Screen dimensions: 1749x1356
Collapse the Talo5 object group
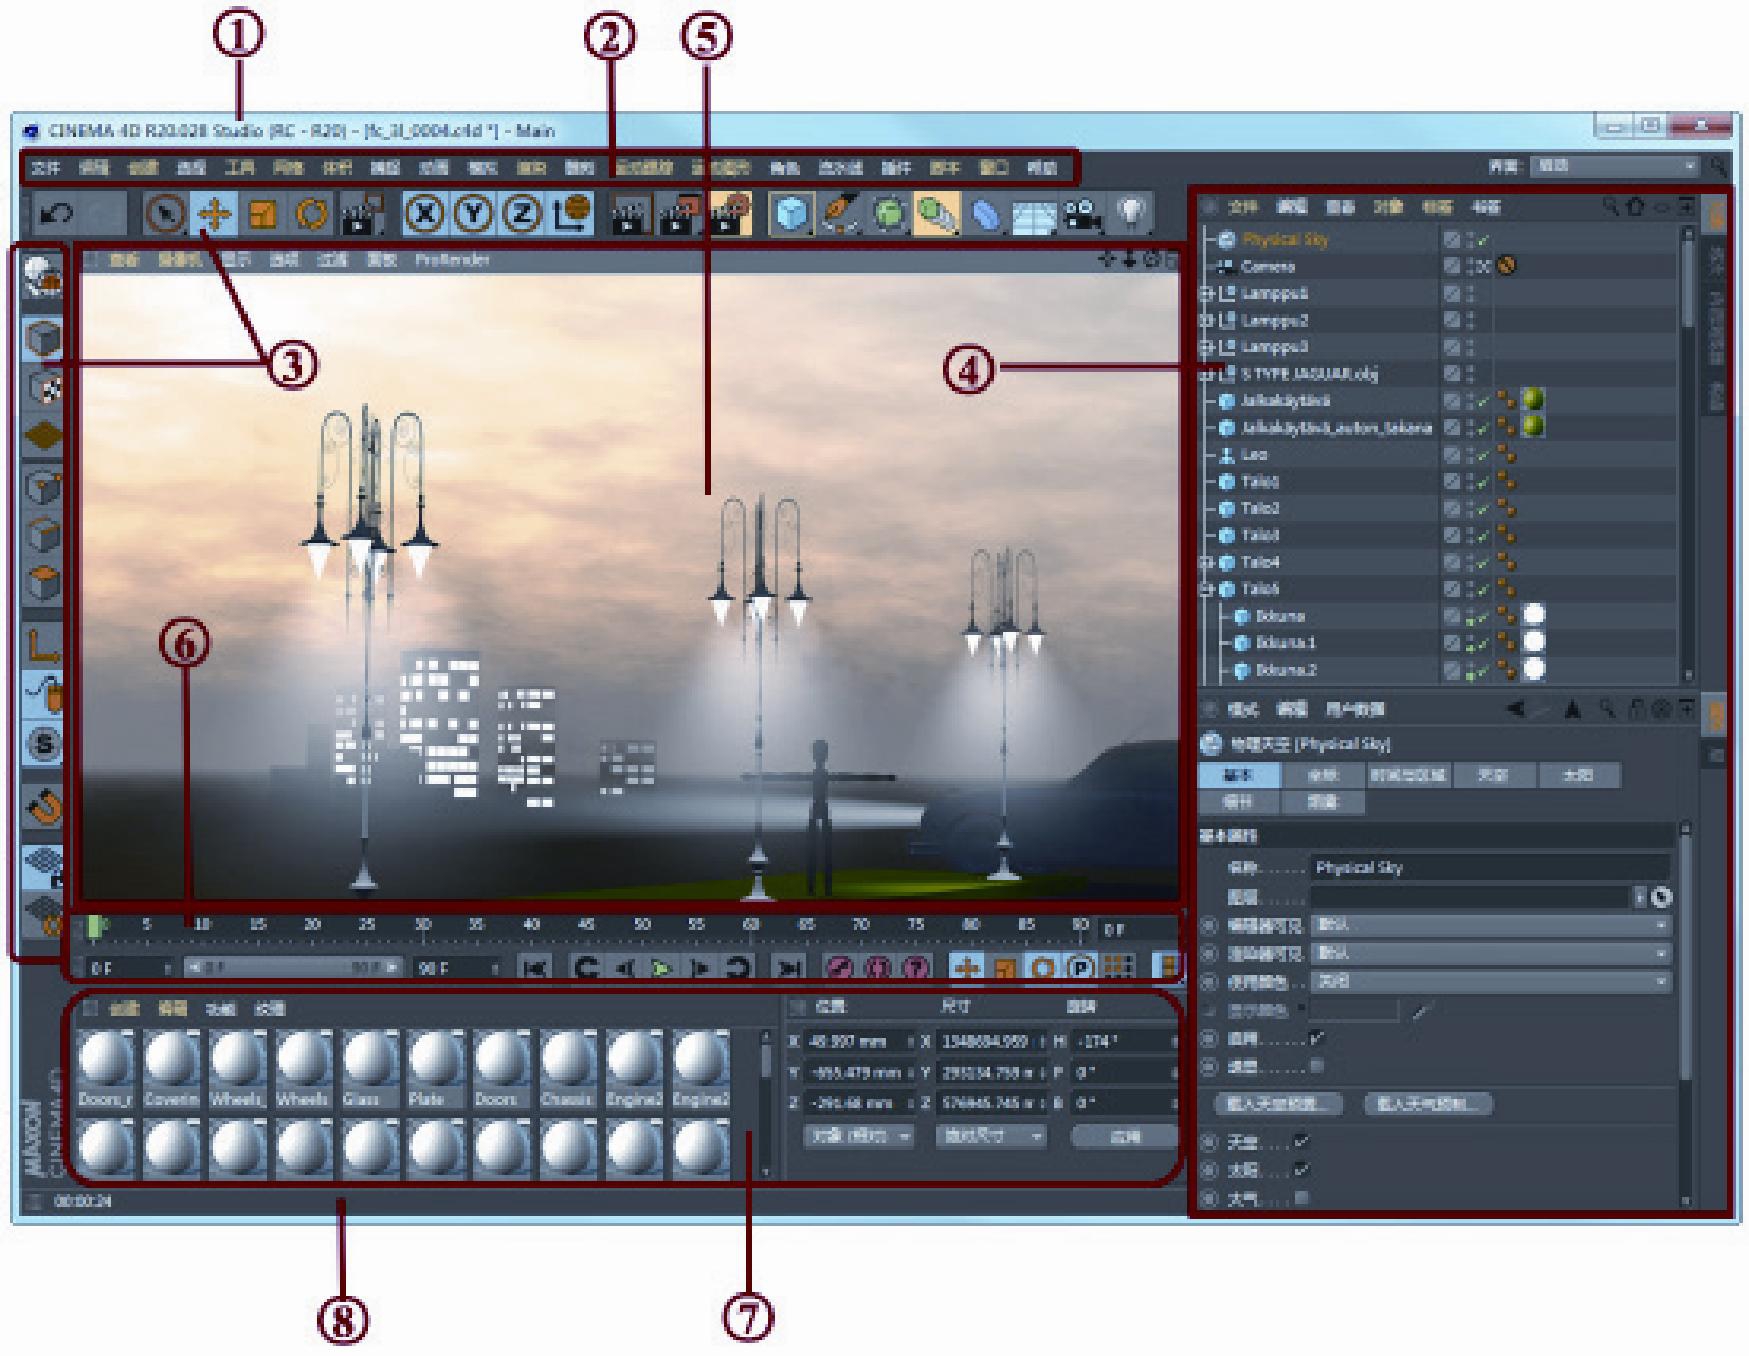coord(1207,589)
